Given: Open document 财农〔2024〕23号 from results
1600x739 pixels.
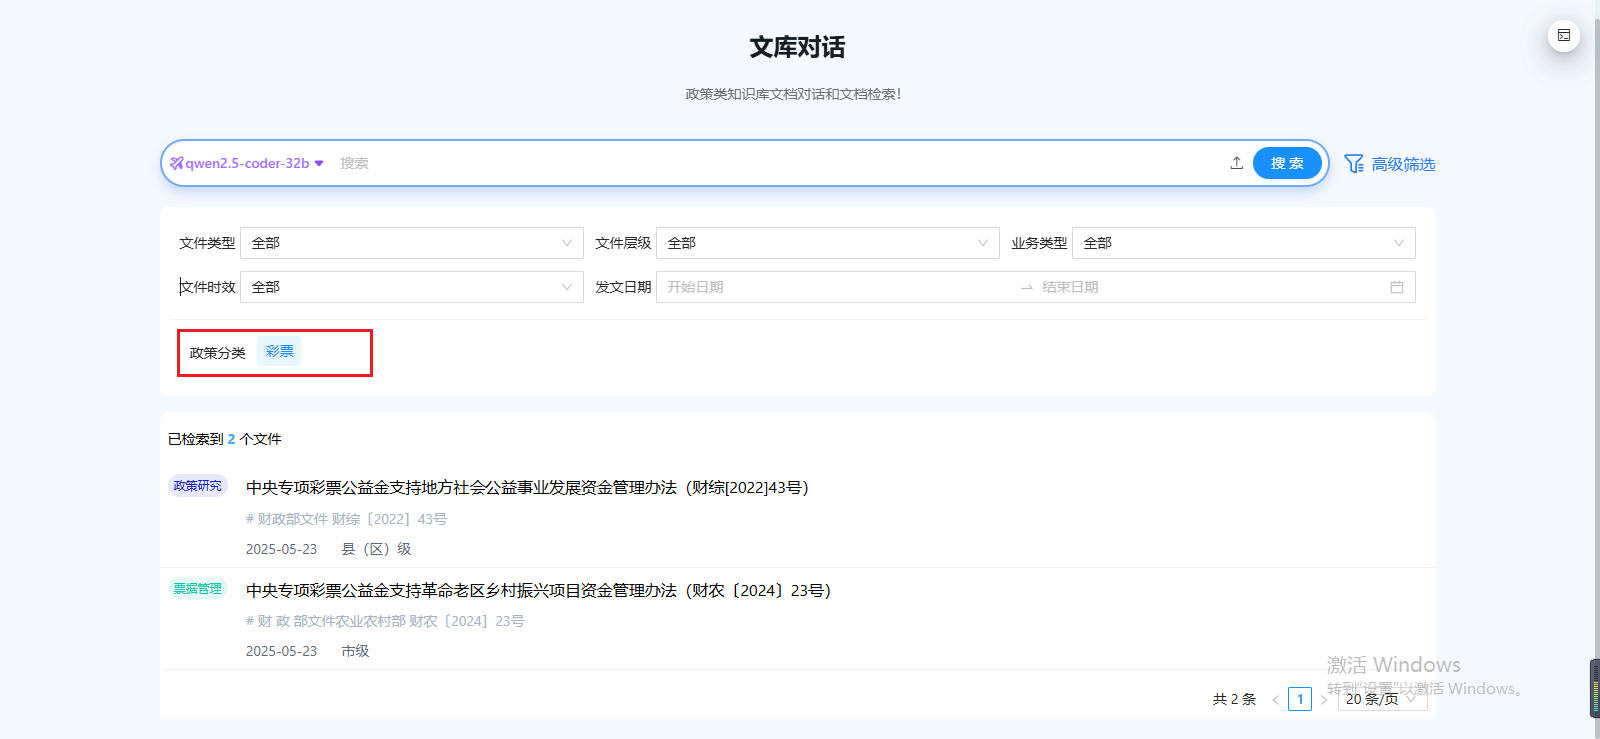Looking at the screenshot, I should click(x=538, y=591).
